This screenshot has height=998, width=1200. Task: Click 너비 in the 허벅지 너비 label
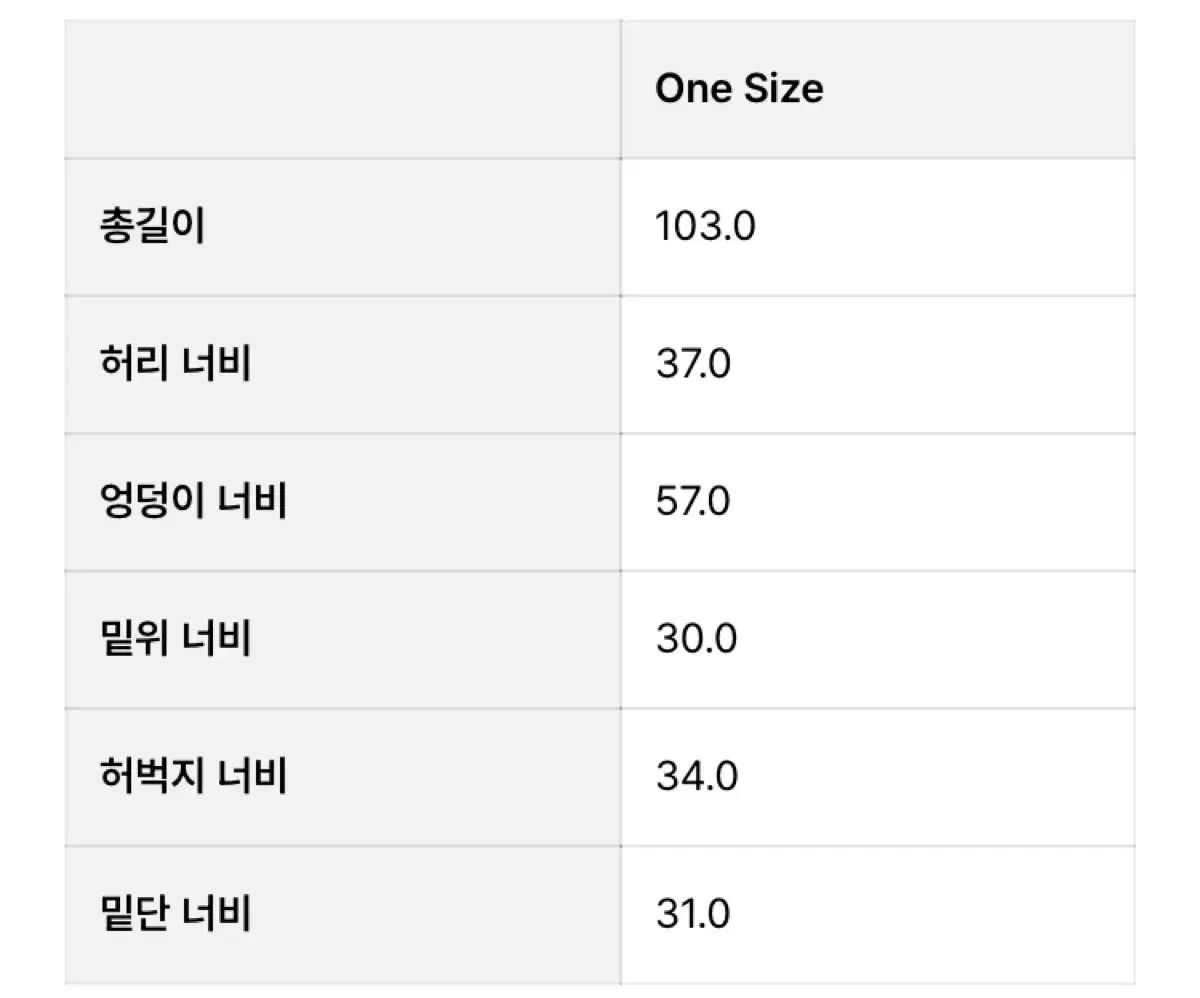[253, 776]
